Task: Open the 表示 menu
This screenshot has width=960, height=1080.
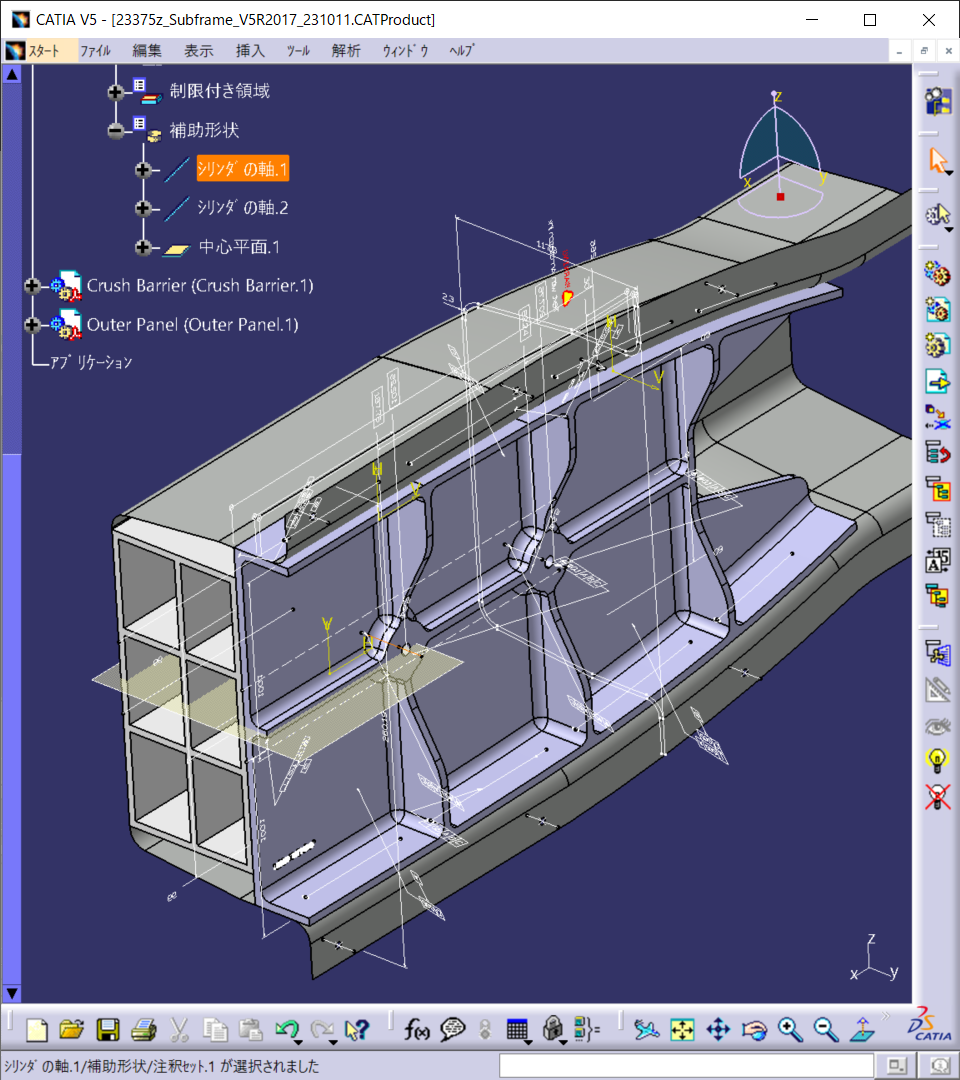Action: click(198, 51)
